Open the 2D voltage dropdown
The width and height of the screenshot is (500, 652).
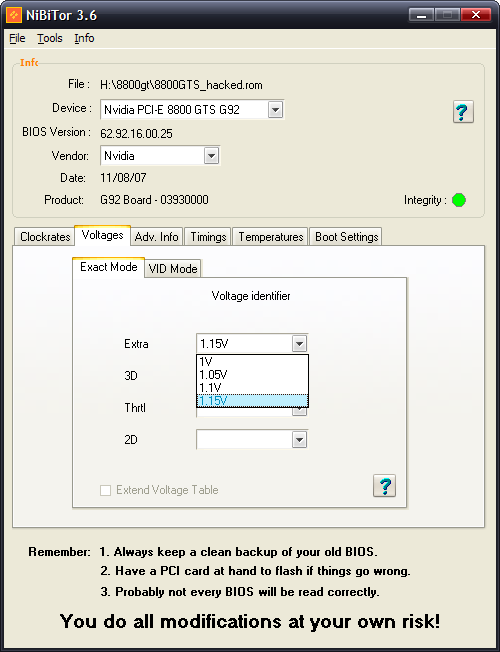[252, 440]
